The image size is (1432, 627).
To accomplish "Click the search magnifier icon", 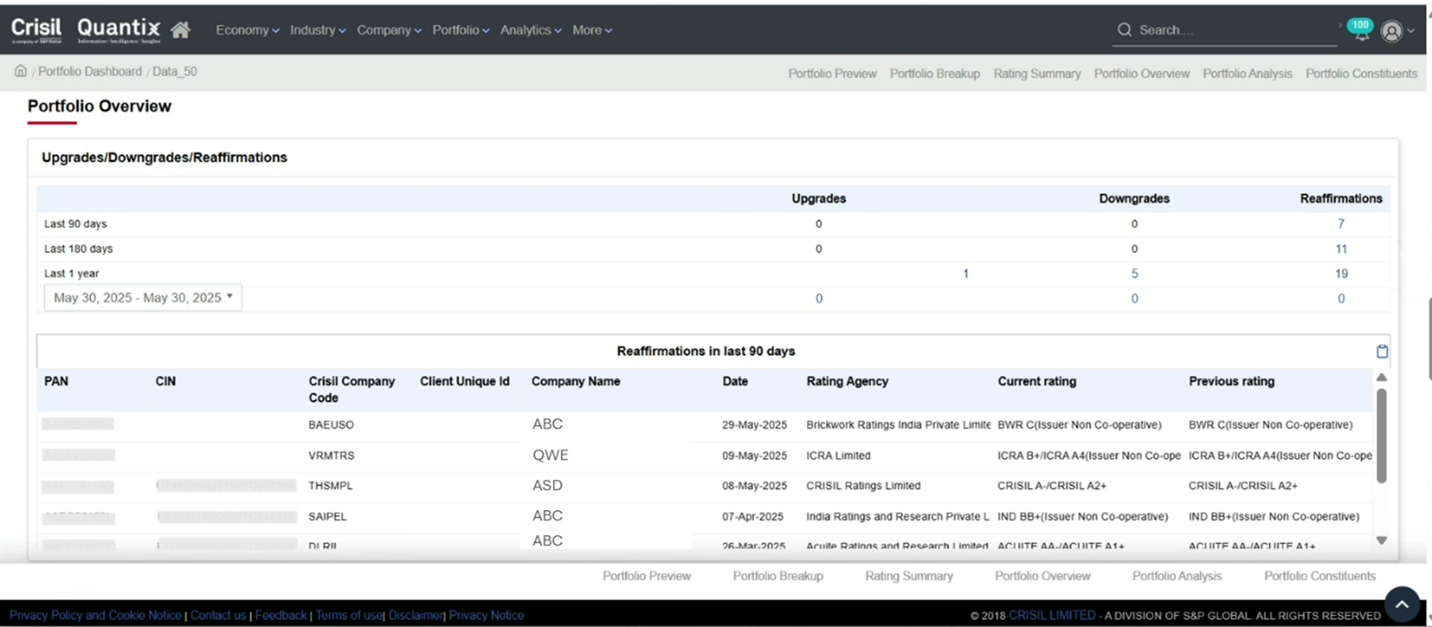I will click(x=1125, y=30).
